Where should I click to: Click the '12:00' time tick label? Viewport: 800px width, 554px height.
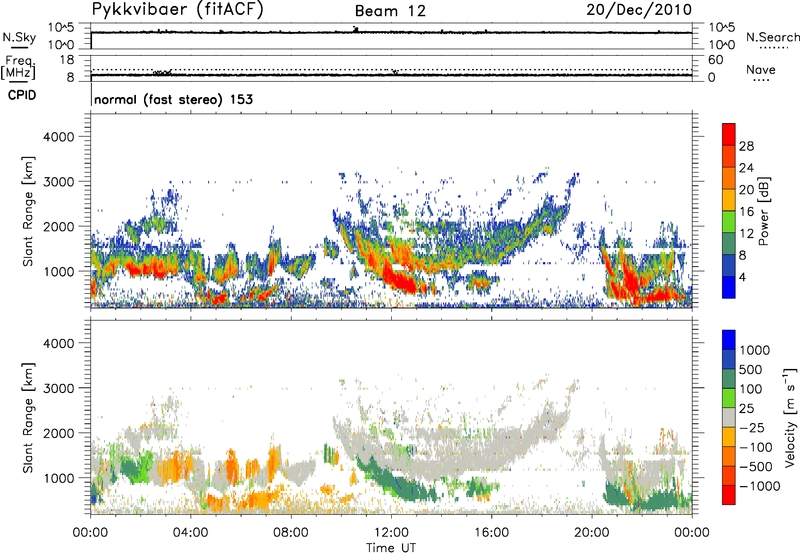point(391,533)
